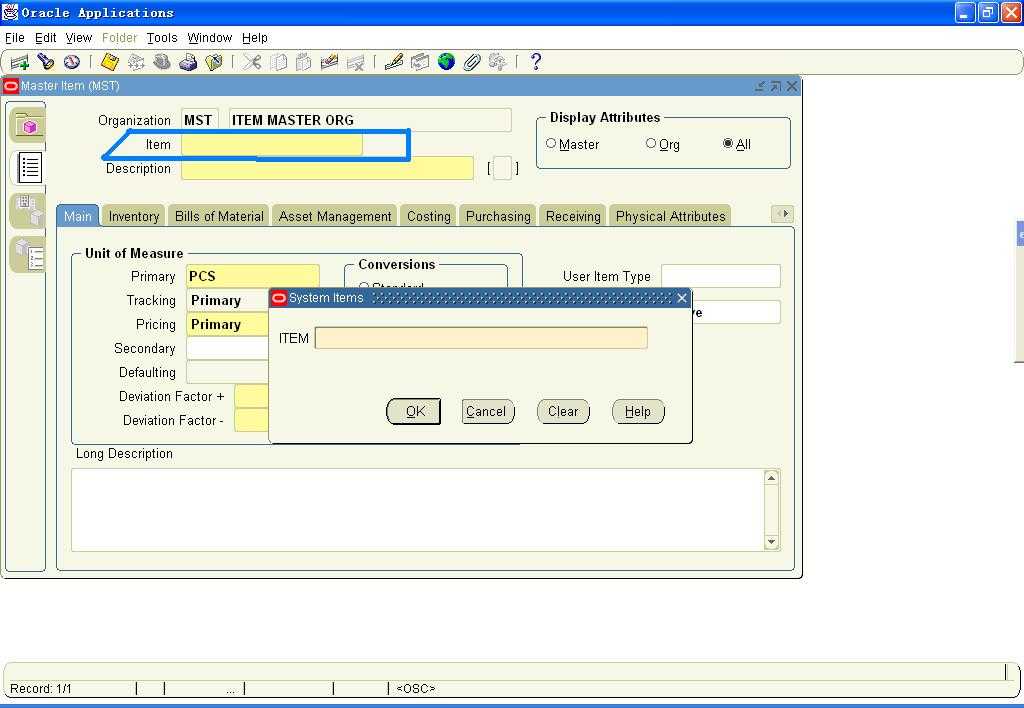Click the Clear Record eraser icon

pos(329,62)
